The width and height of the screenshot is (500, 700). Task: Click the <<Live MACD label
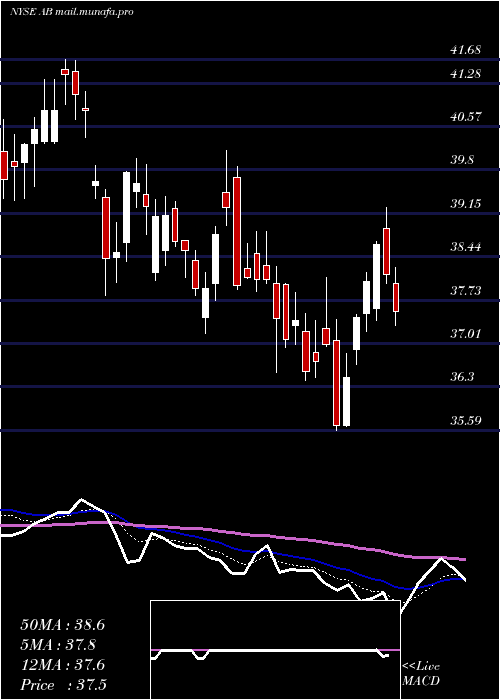tap(421, 674)
